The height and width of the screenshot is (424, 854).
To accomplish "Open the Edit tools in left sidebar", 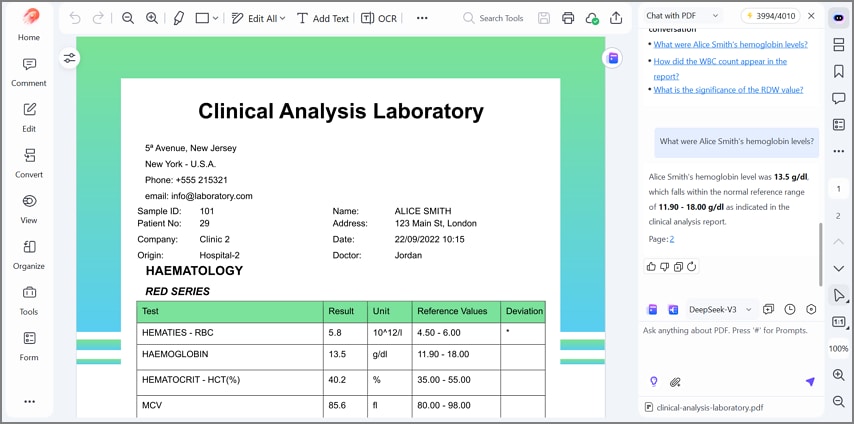I will (x=29, y=118).
